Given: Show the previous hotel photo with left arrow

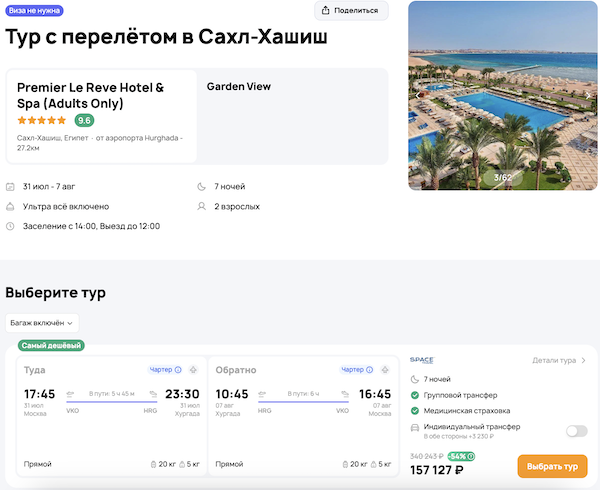Looking at the screenshot, I should pyautogui.click(x=418, y=93).
